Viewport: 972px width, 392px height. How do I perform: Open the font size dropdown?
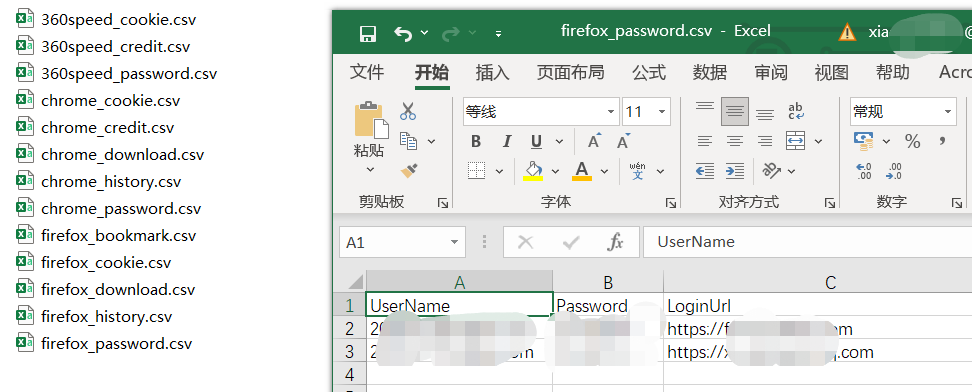[646, 112]
